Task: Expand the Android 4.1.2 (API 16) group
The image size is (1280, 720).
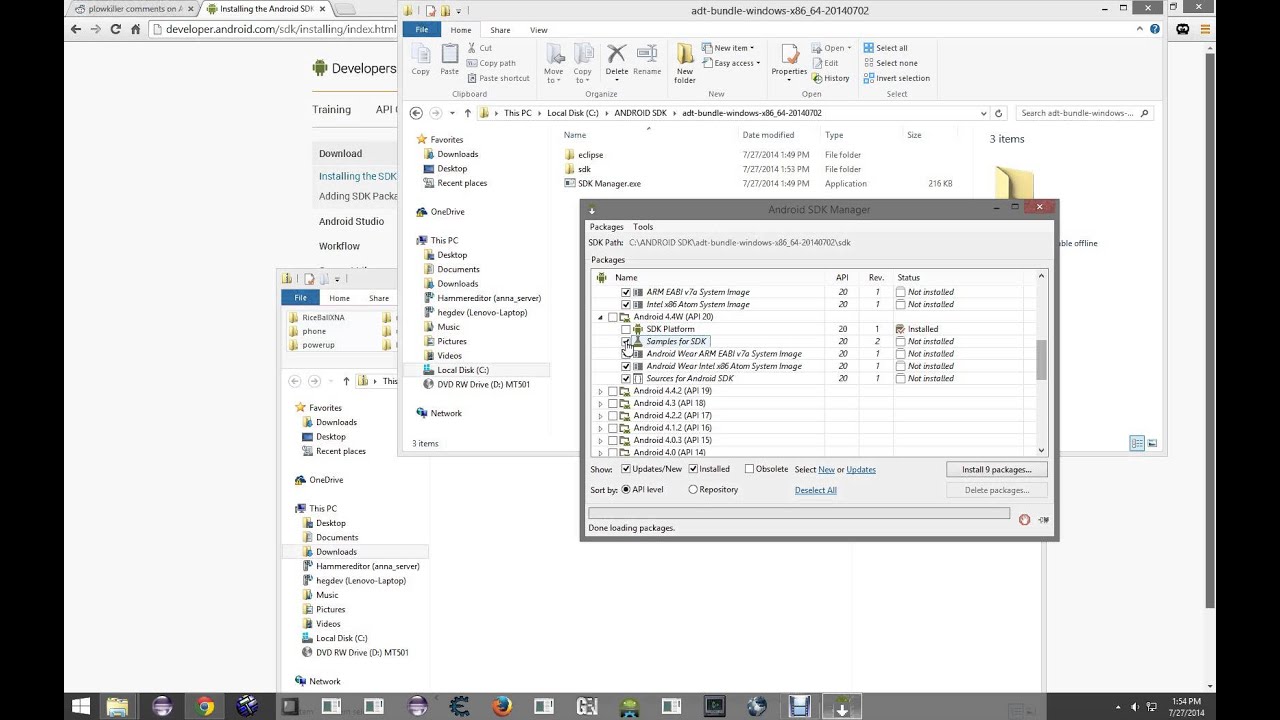Action: pos(601,428)
